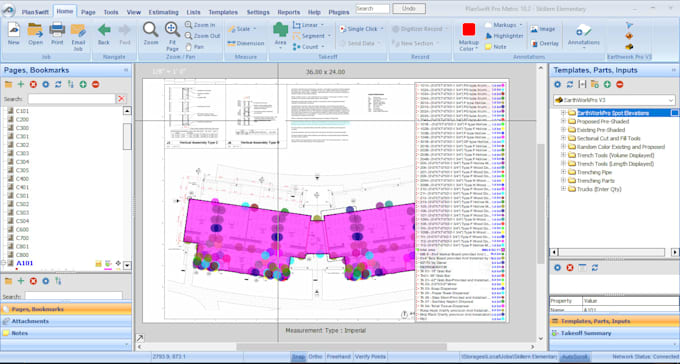
Task: Clear the Pages search with red X
Action: [122, 99]
